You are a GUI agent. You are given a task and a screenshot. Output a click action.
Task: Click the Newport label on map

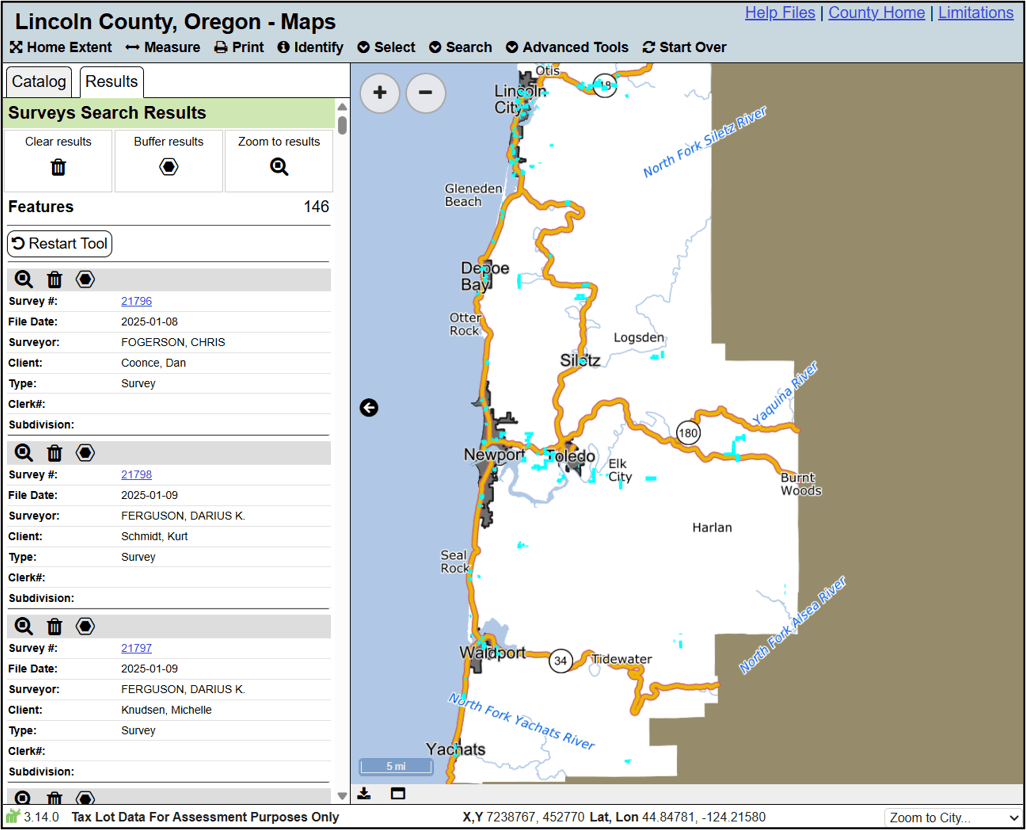click(x=494, y=454)
